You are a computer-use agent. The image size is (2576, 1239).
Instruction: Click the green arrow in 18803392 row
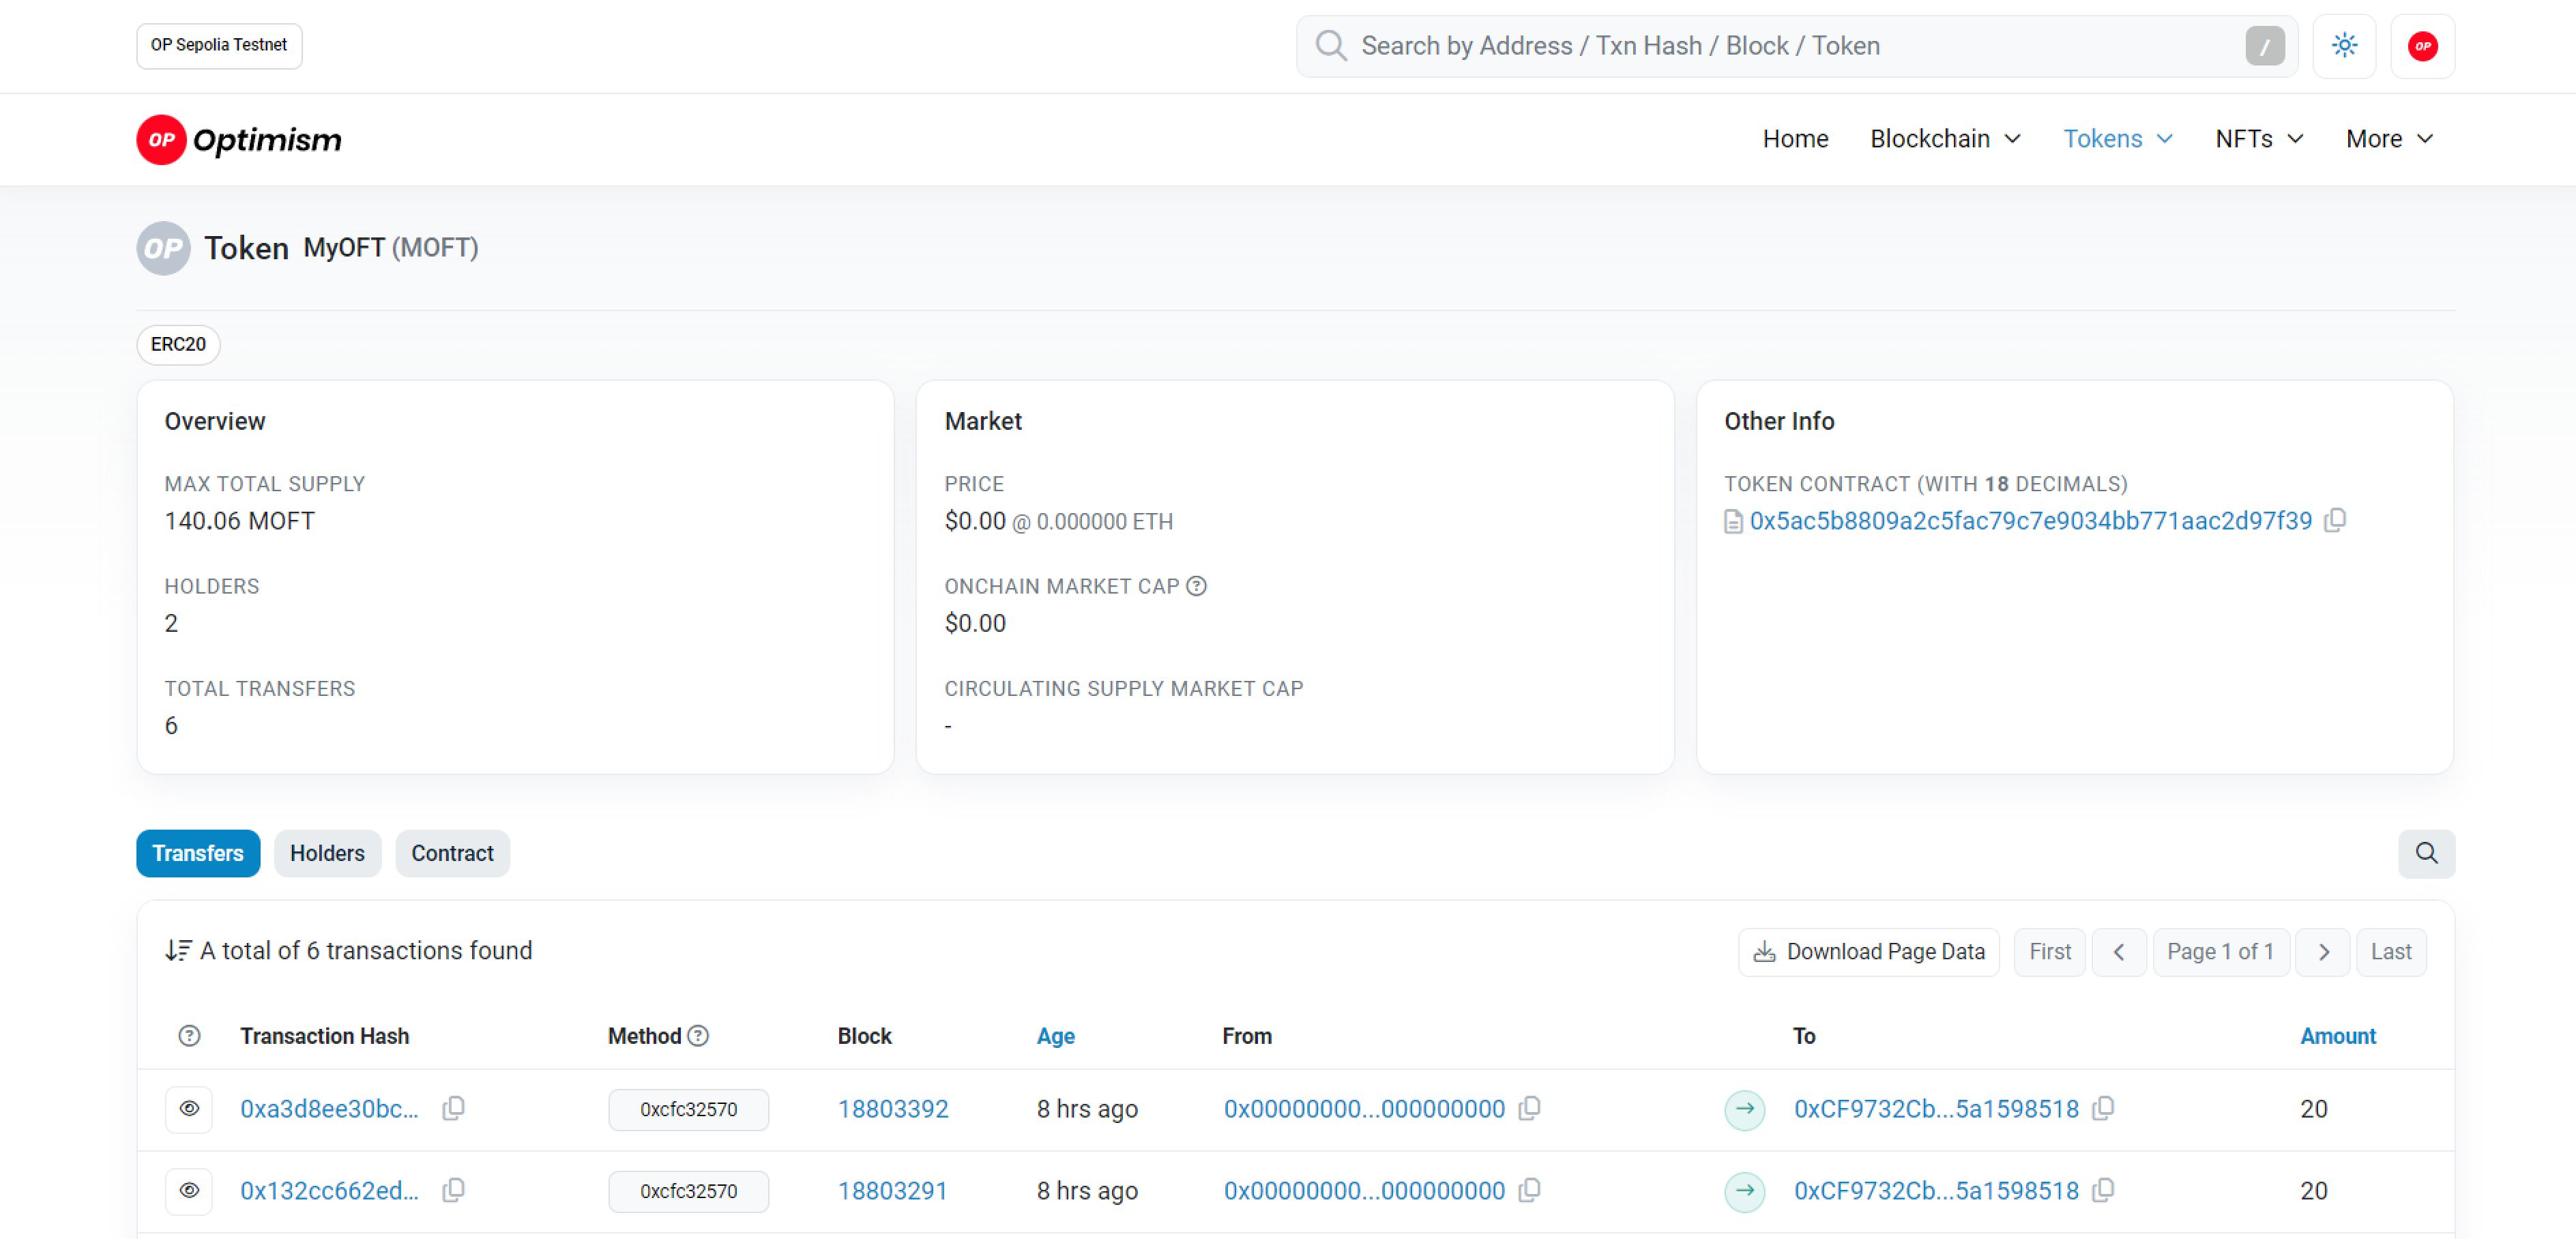click(1744, 1109)
